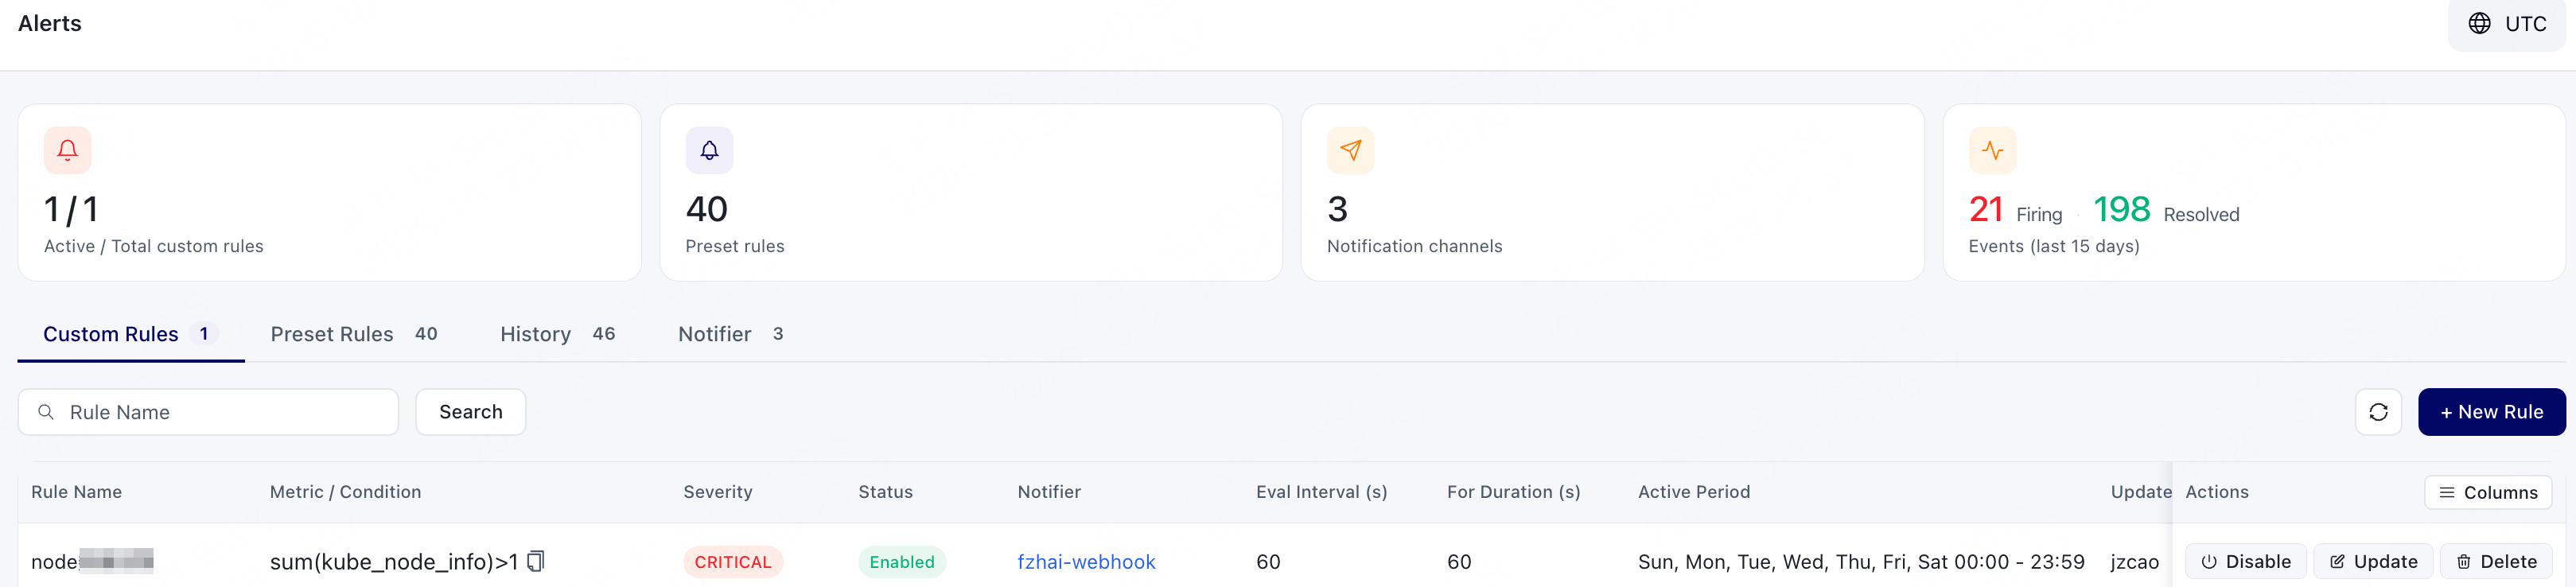Click the 3 Notification channels count

coord(1338,209)
